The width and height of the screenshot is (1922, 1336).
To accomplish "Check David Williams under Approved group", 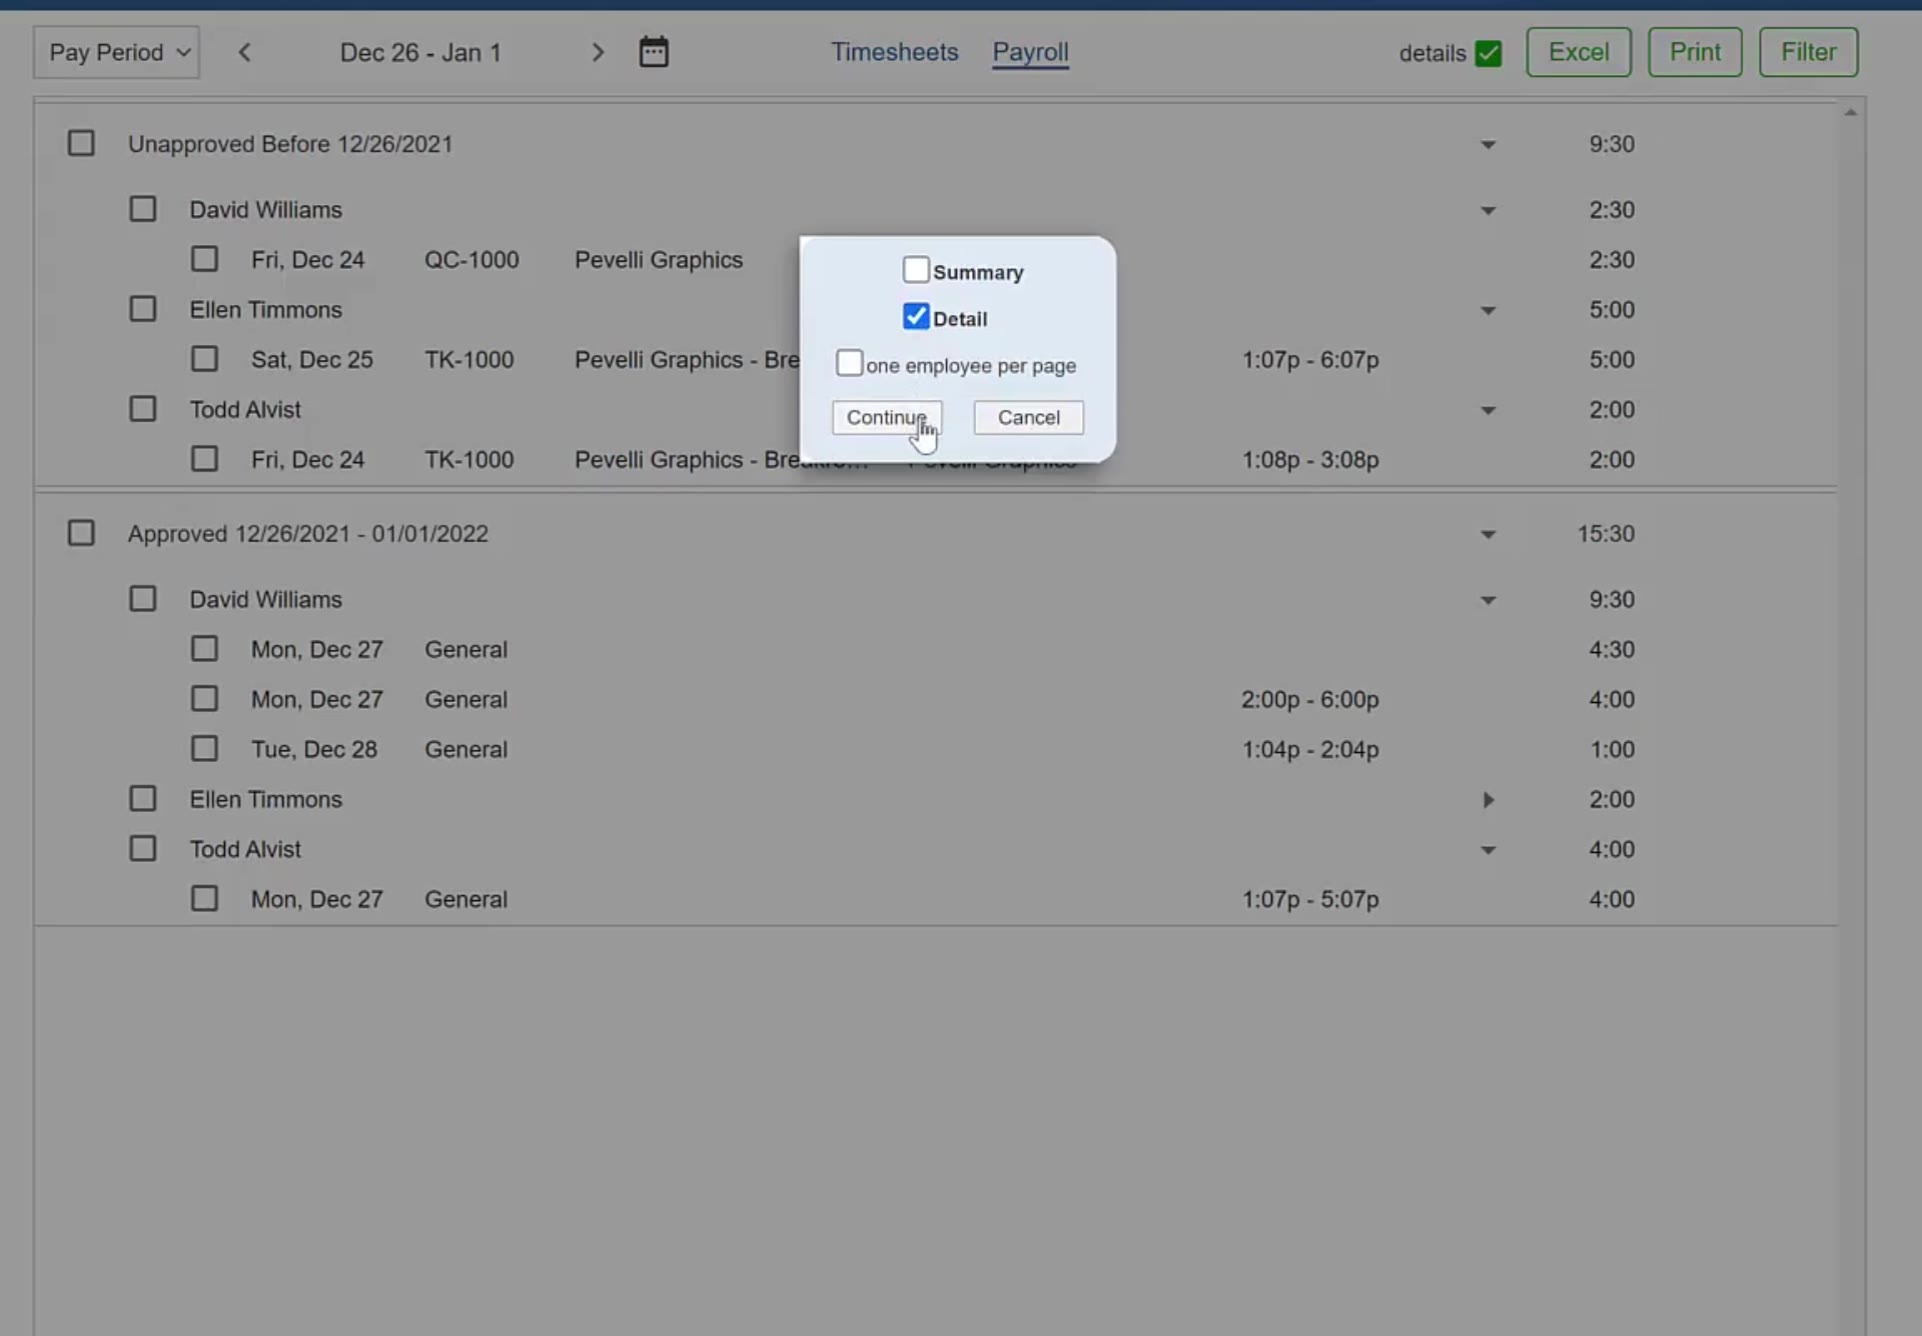I will (143, 599).
